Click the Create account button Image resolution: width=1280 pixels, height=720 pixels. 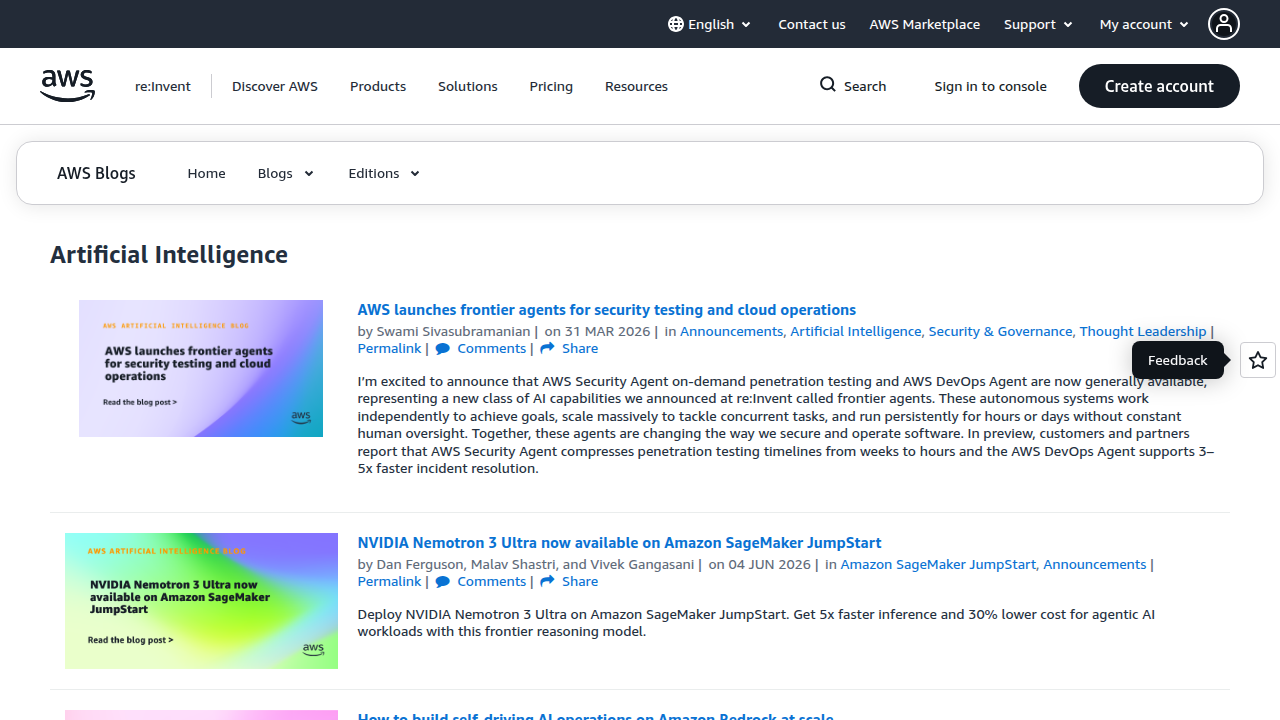[1159, 86]
